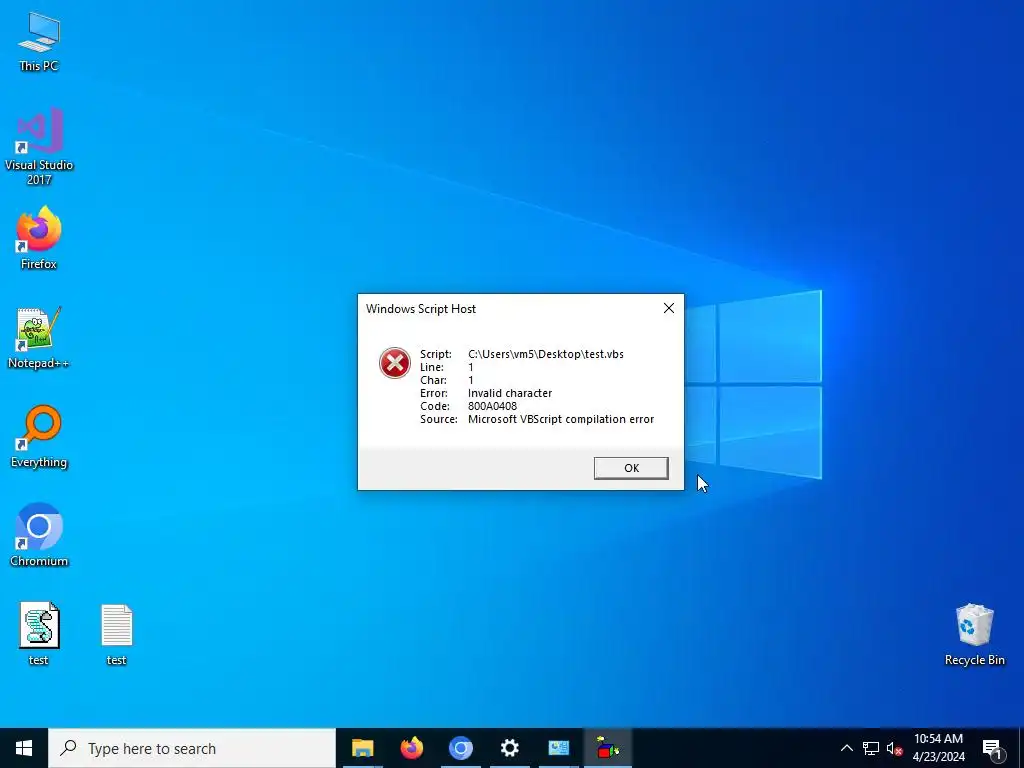The height and width of the screenshot is (768, 1024).
Task: Click the error code 800A0408
Action: (492, 406)
